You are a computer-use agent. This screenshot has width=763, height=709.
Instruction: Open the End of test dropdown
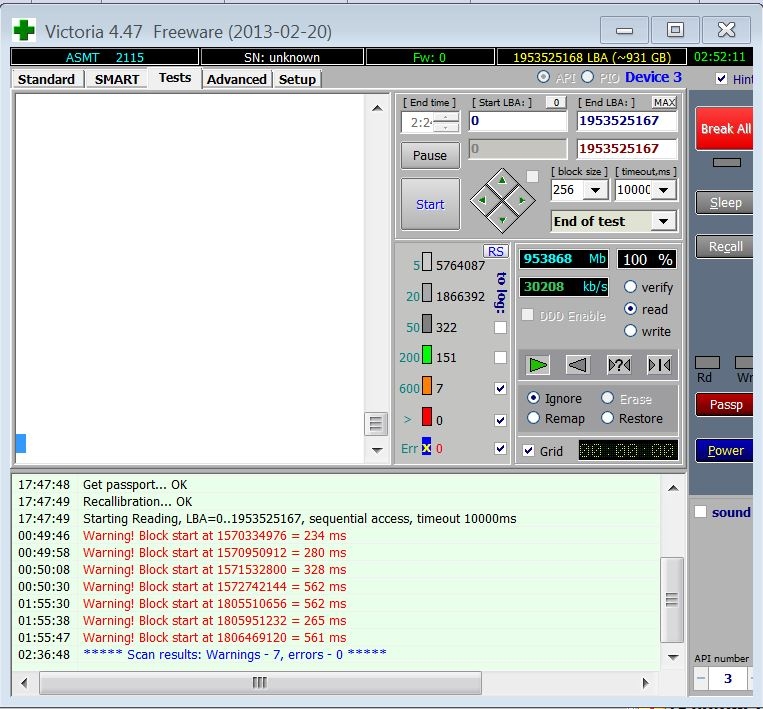[x=664, y=221]
